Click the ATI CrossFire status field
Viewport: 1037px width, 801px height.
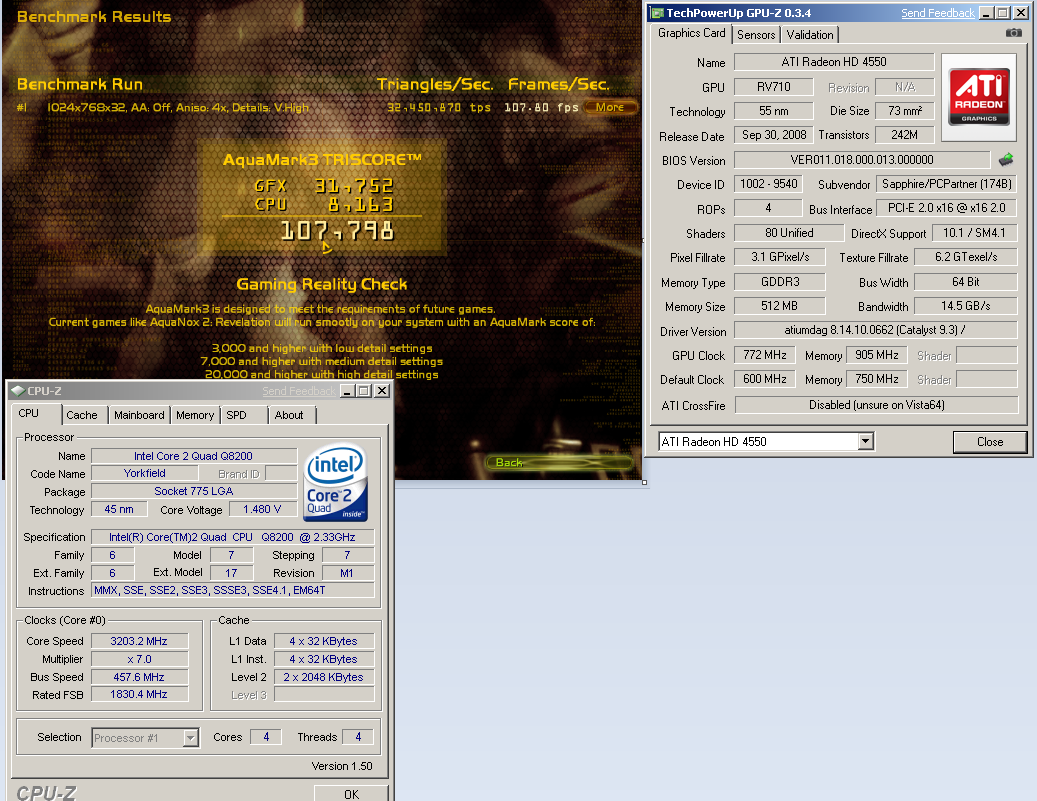click(876, 405)
